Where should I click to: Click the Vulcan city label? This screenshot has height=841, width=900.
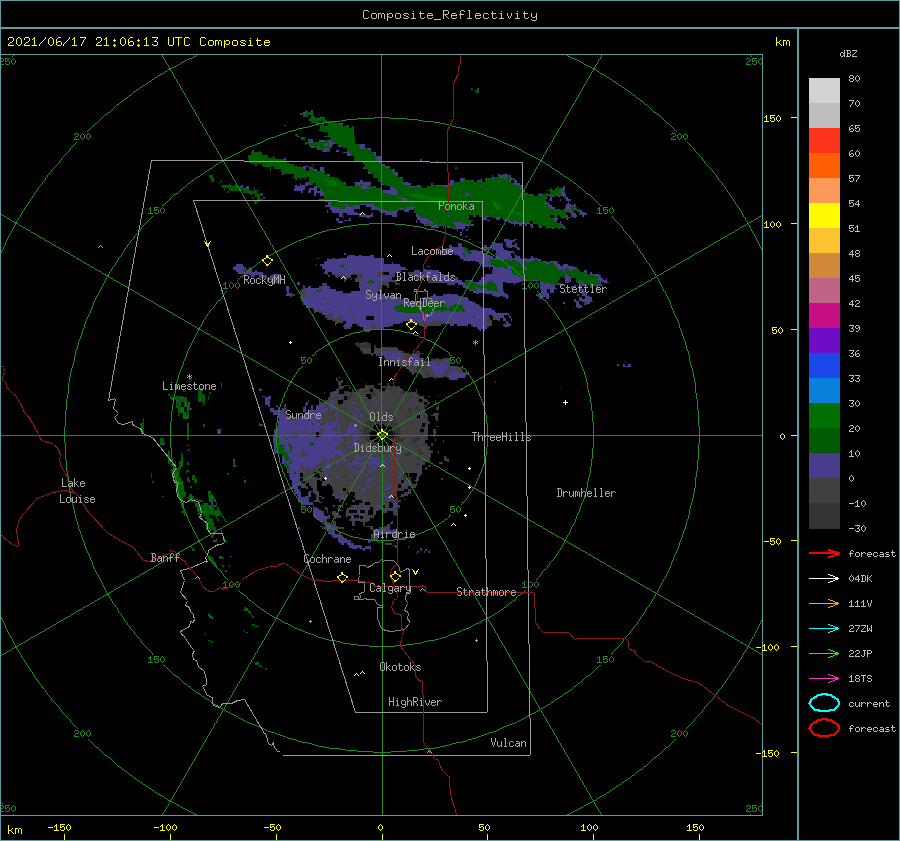(x=508, y=743)
